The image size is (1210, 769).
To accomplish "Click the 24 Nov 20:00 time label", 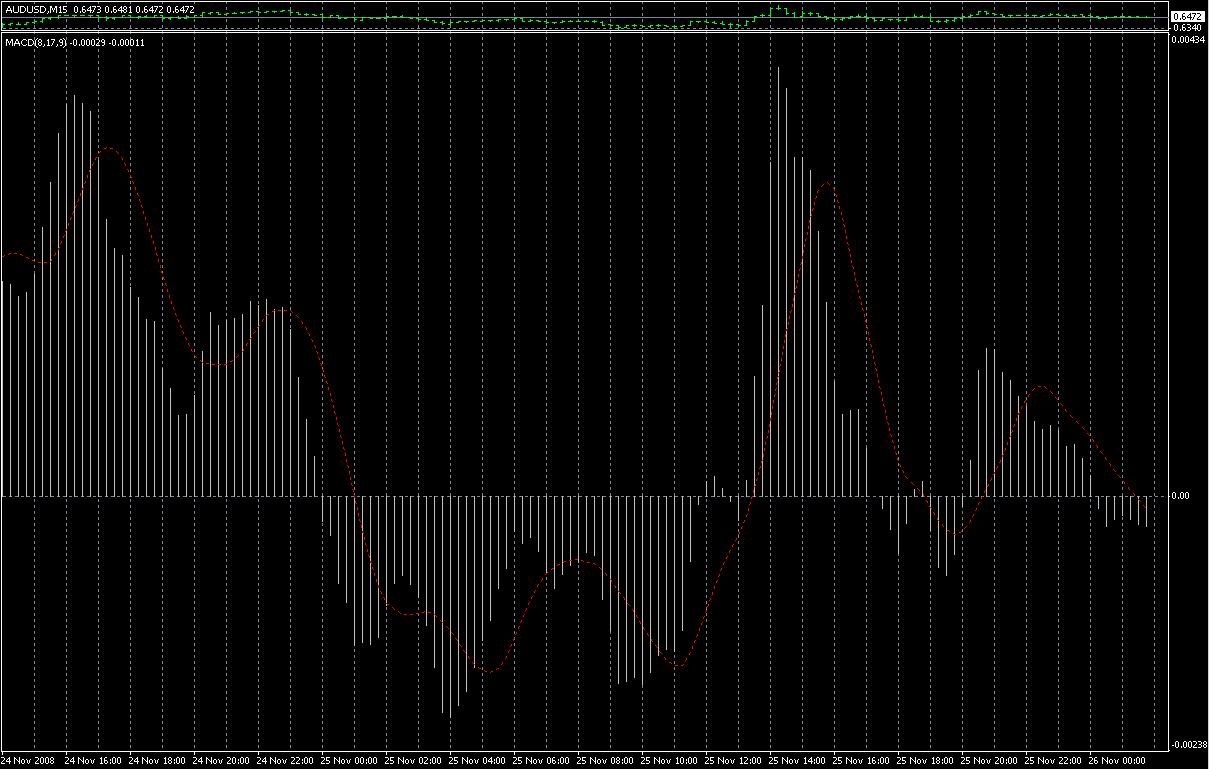I will (x=221, y=760).
